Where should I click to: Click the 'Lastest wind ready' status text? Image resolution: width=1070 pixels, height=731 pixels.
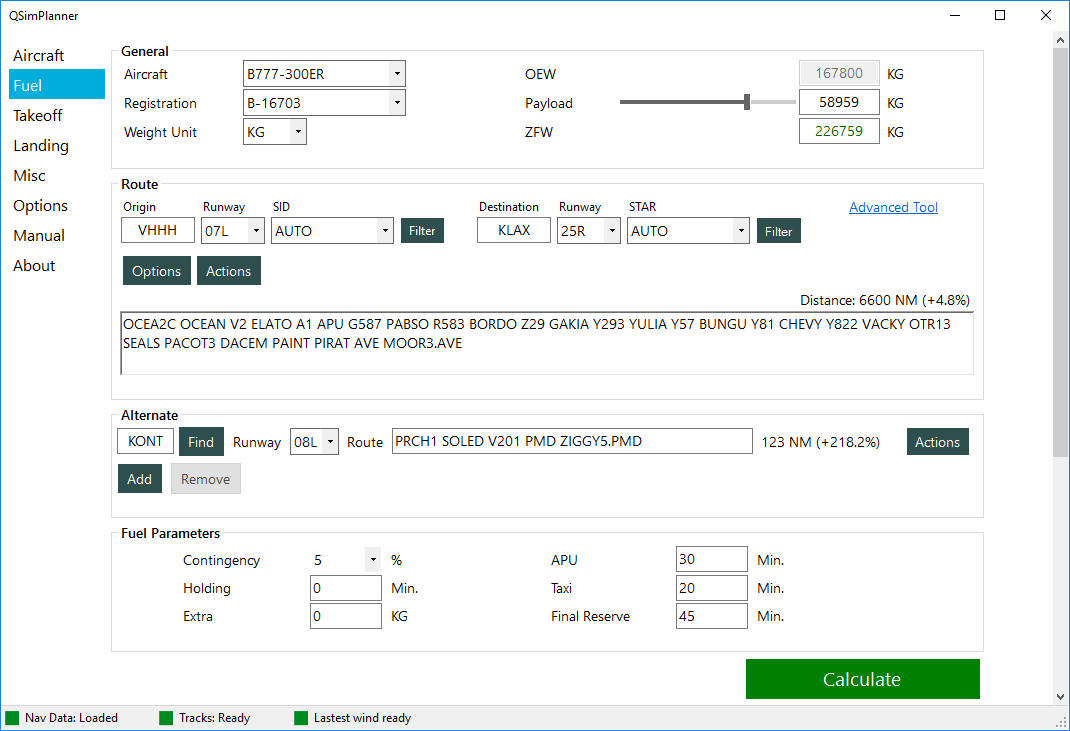[x=362, y=717]
